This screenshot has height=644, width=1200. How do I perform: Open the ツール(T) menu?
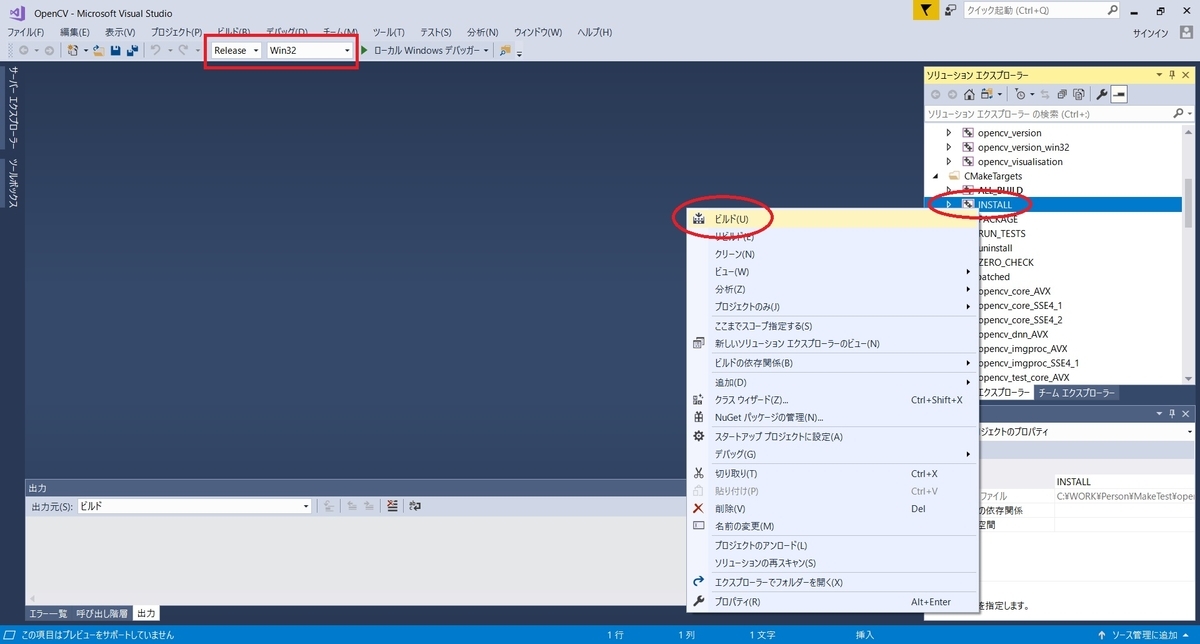(387, 32)
